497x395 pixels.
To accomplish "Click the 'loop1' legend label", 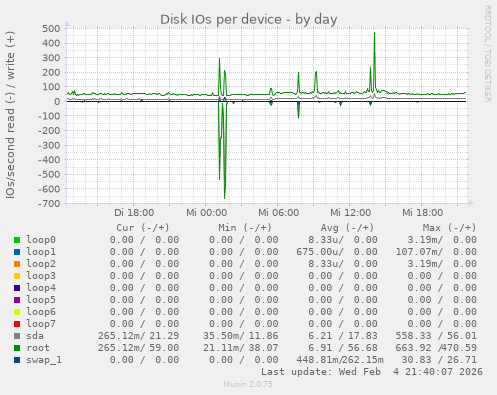I will [x=41, y=252].
